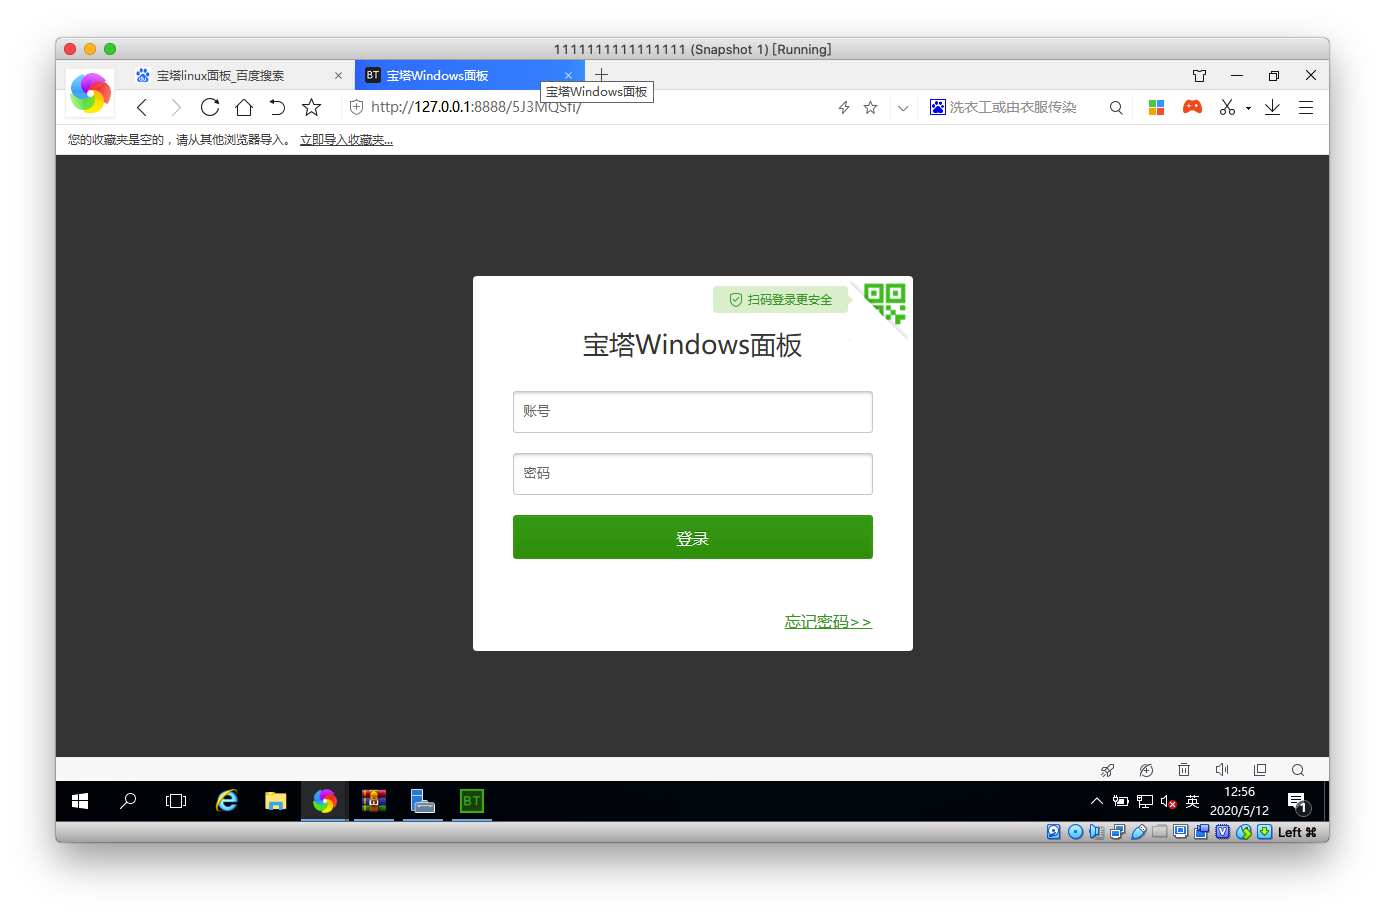The image size is (1385, 916).
Task: Click the address bar URL field
Action: click(590, 107)
